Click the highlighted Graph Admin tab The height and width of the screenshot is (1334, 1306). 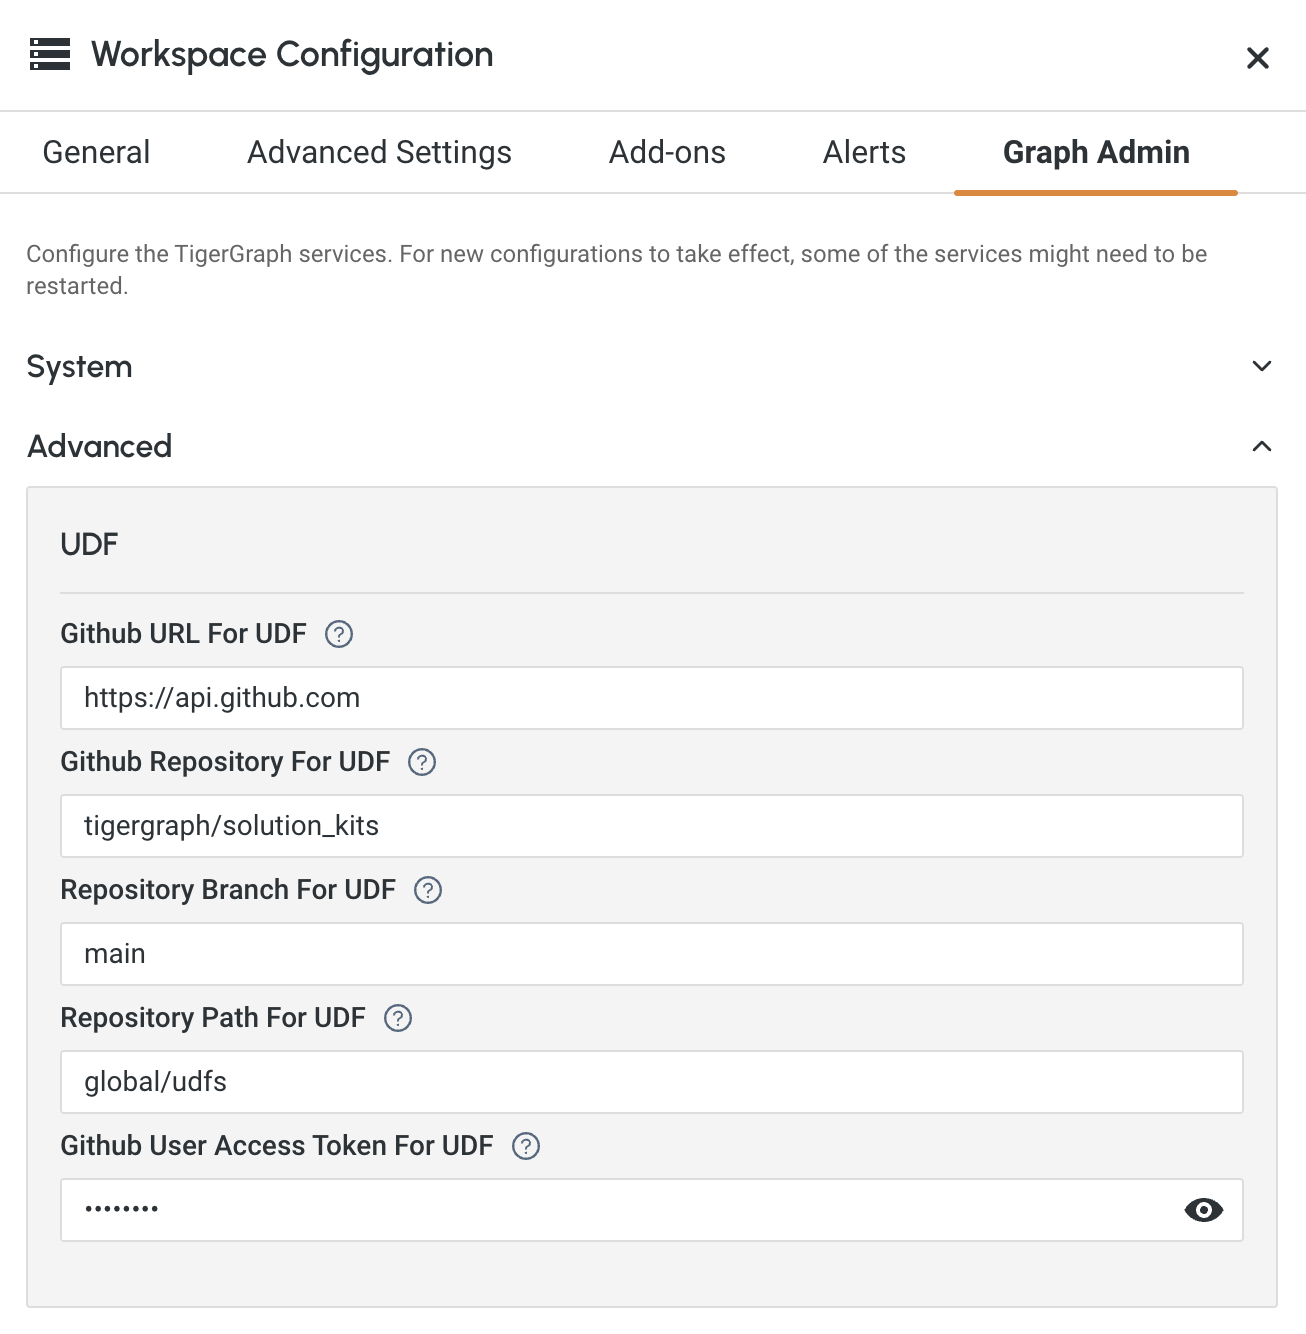pos(1095,152)
